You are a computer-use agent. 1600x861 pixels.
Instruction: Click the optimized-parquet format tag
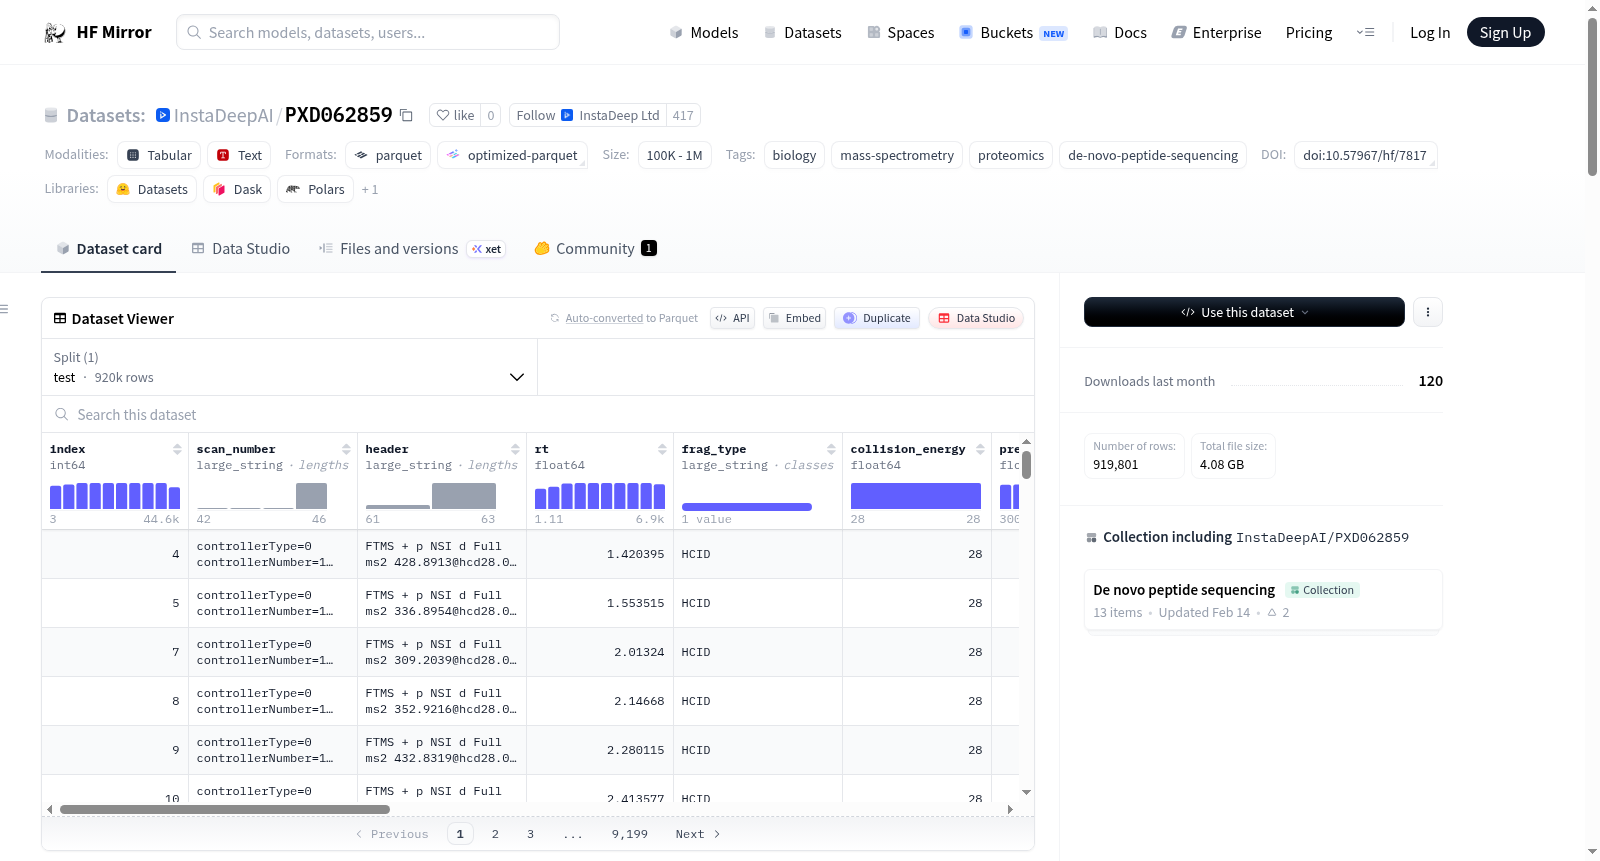coord(512,155)
